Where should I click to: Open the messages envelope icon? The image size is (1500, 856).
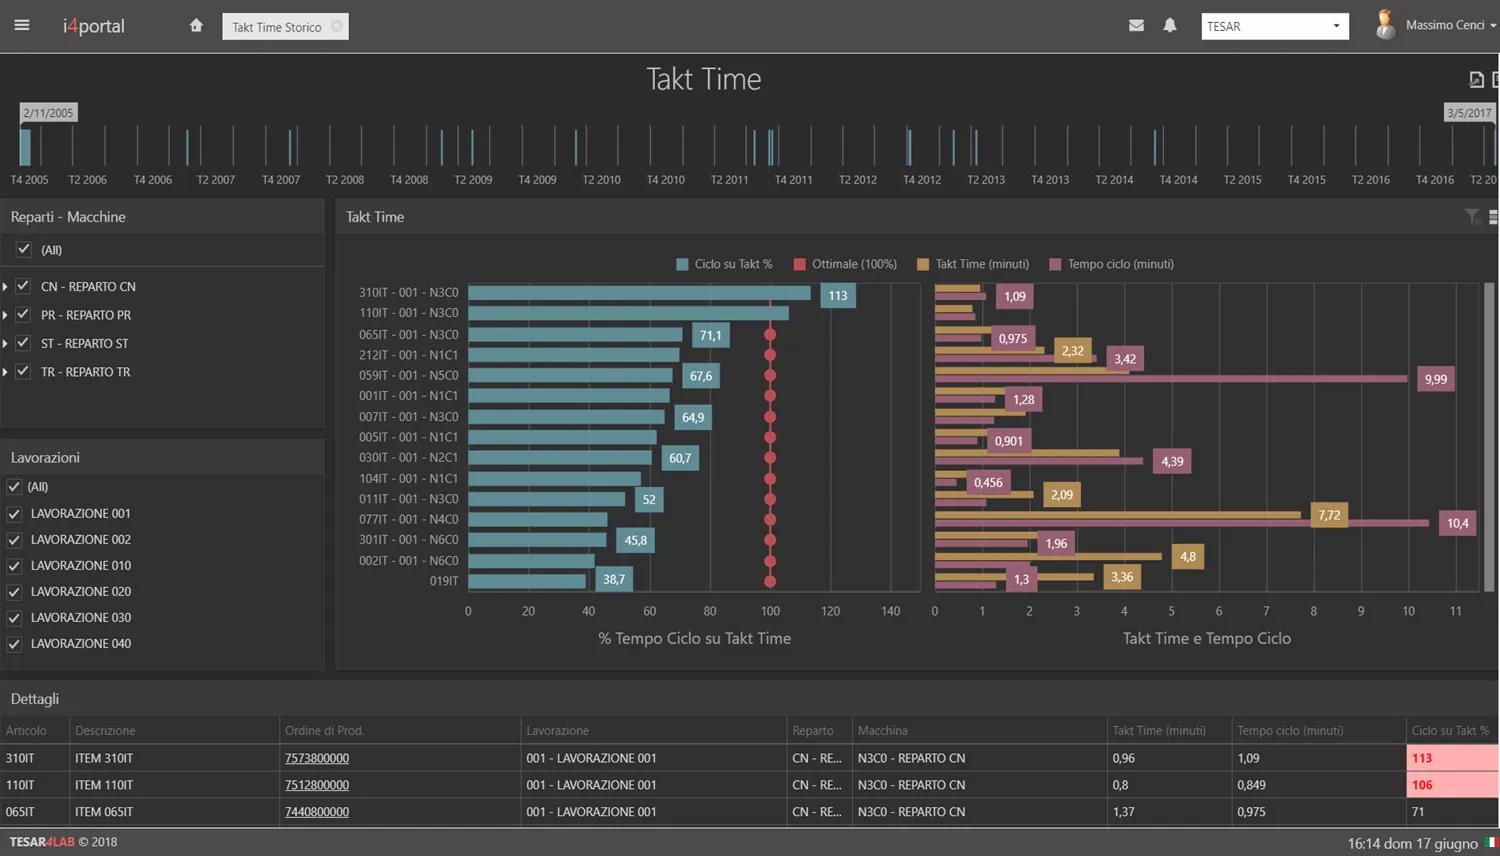1136,25
